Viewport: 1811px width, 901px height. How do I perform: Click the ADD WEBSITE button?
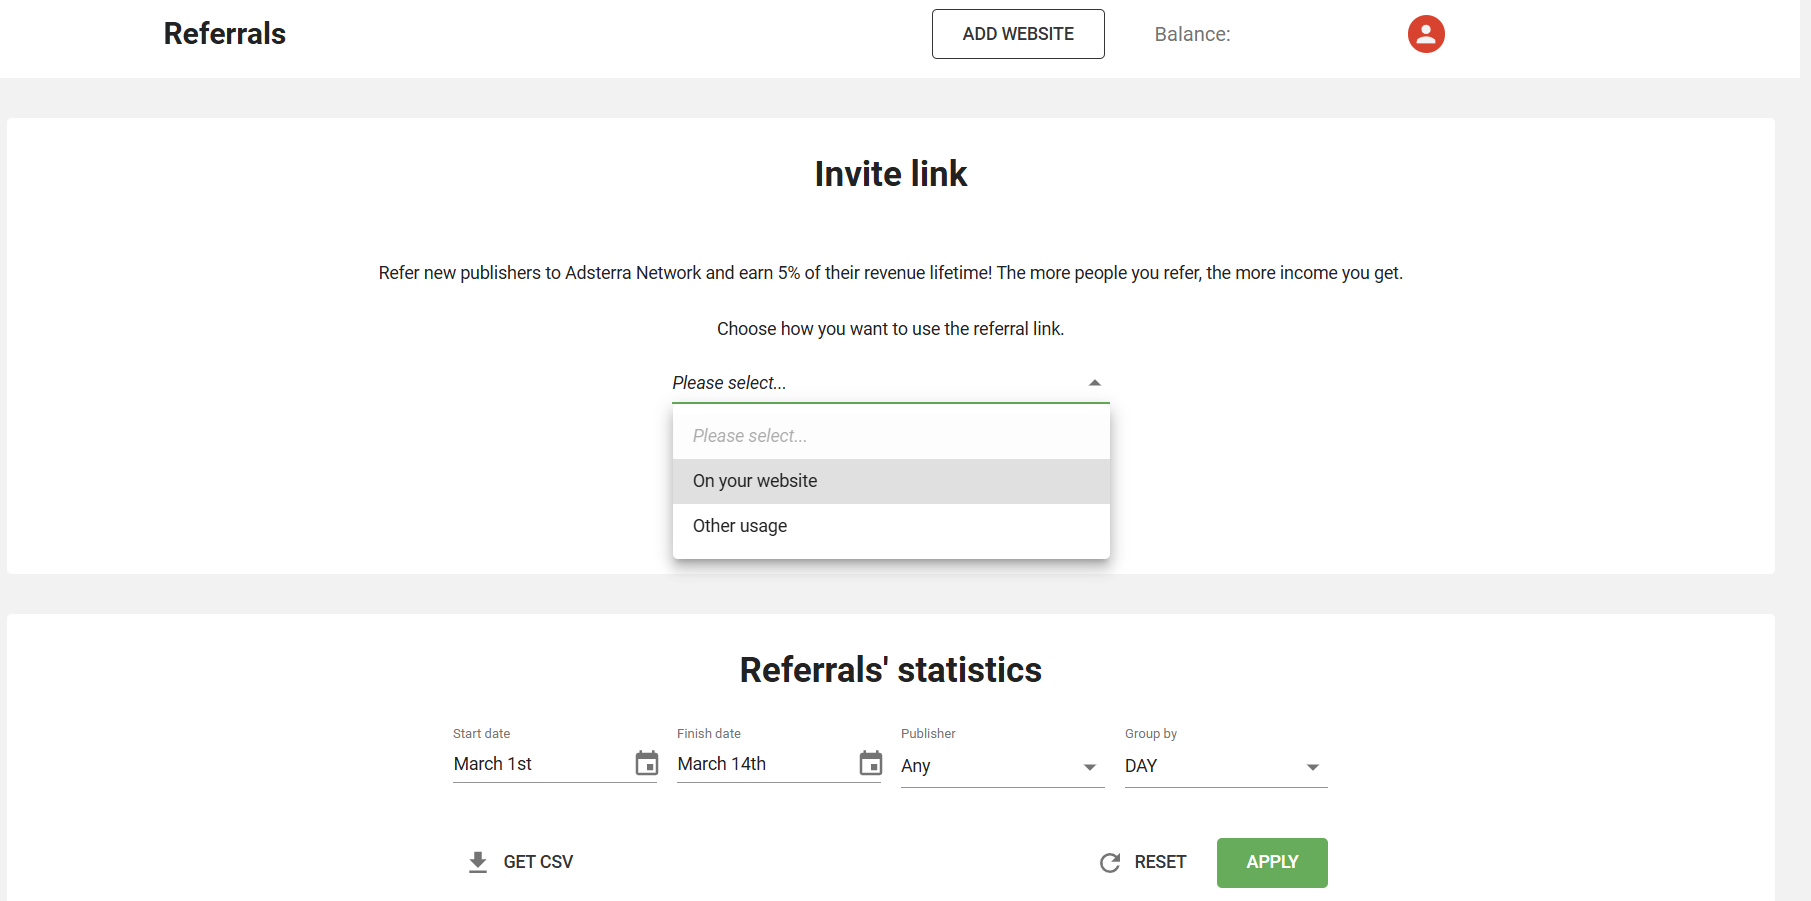tap(1018, 34)
